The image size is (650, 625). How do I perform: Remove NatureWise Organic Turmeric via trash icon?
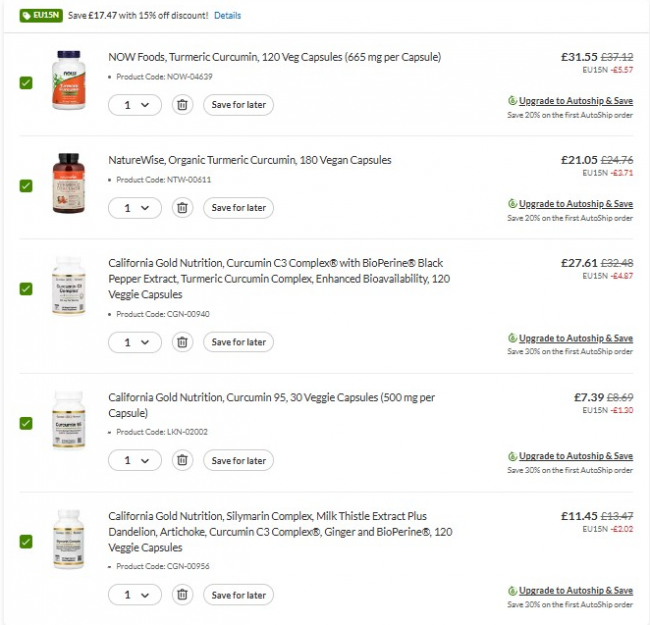pos(181,208)
